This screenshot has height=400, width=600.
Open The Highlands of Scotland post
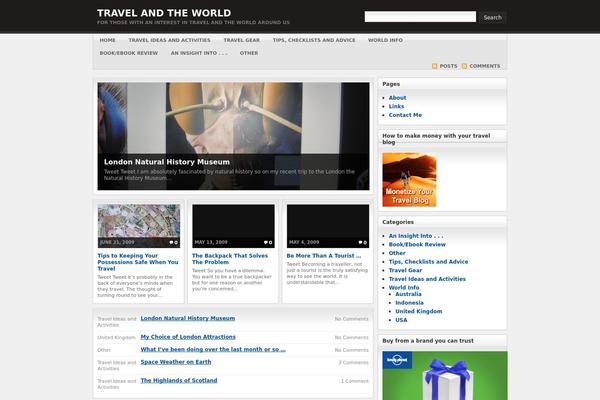coord(179,380)
